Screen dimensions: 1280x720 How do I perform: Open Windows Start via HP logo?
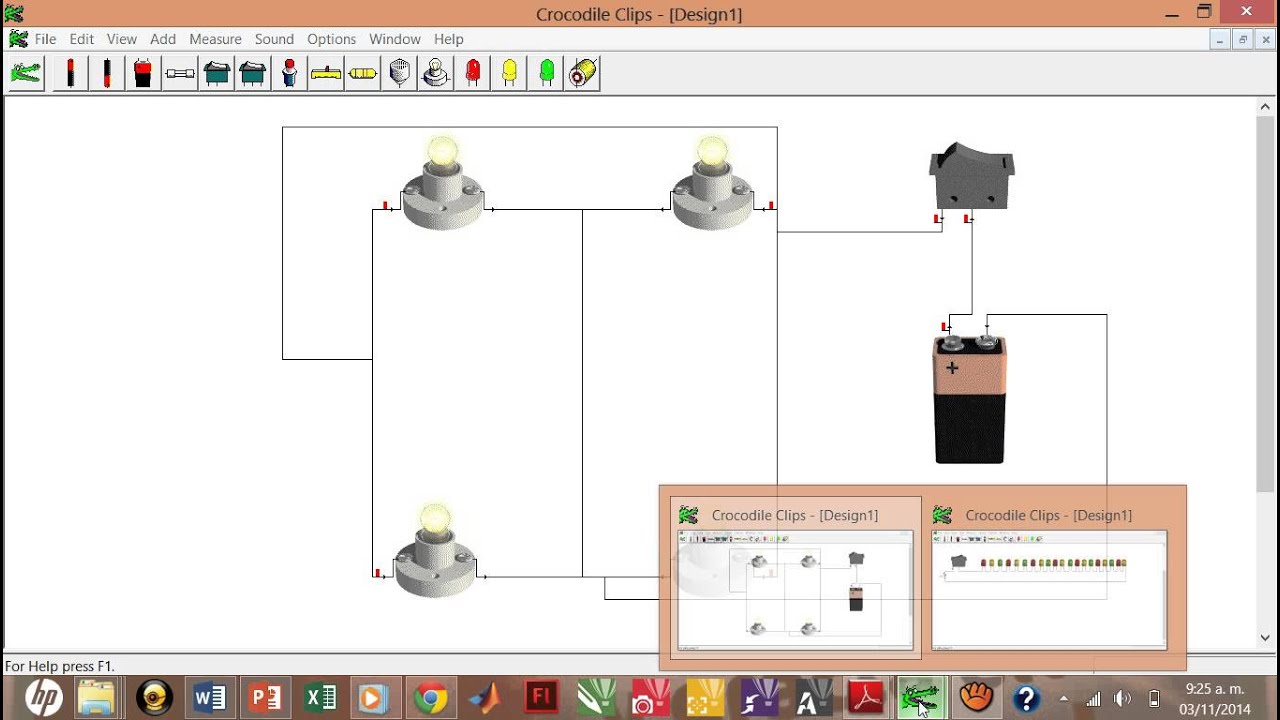[43, 697]
